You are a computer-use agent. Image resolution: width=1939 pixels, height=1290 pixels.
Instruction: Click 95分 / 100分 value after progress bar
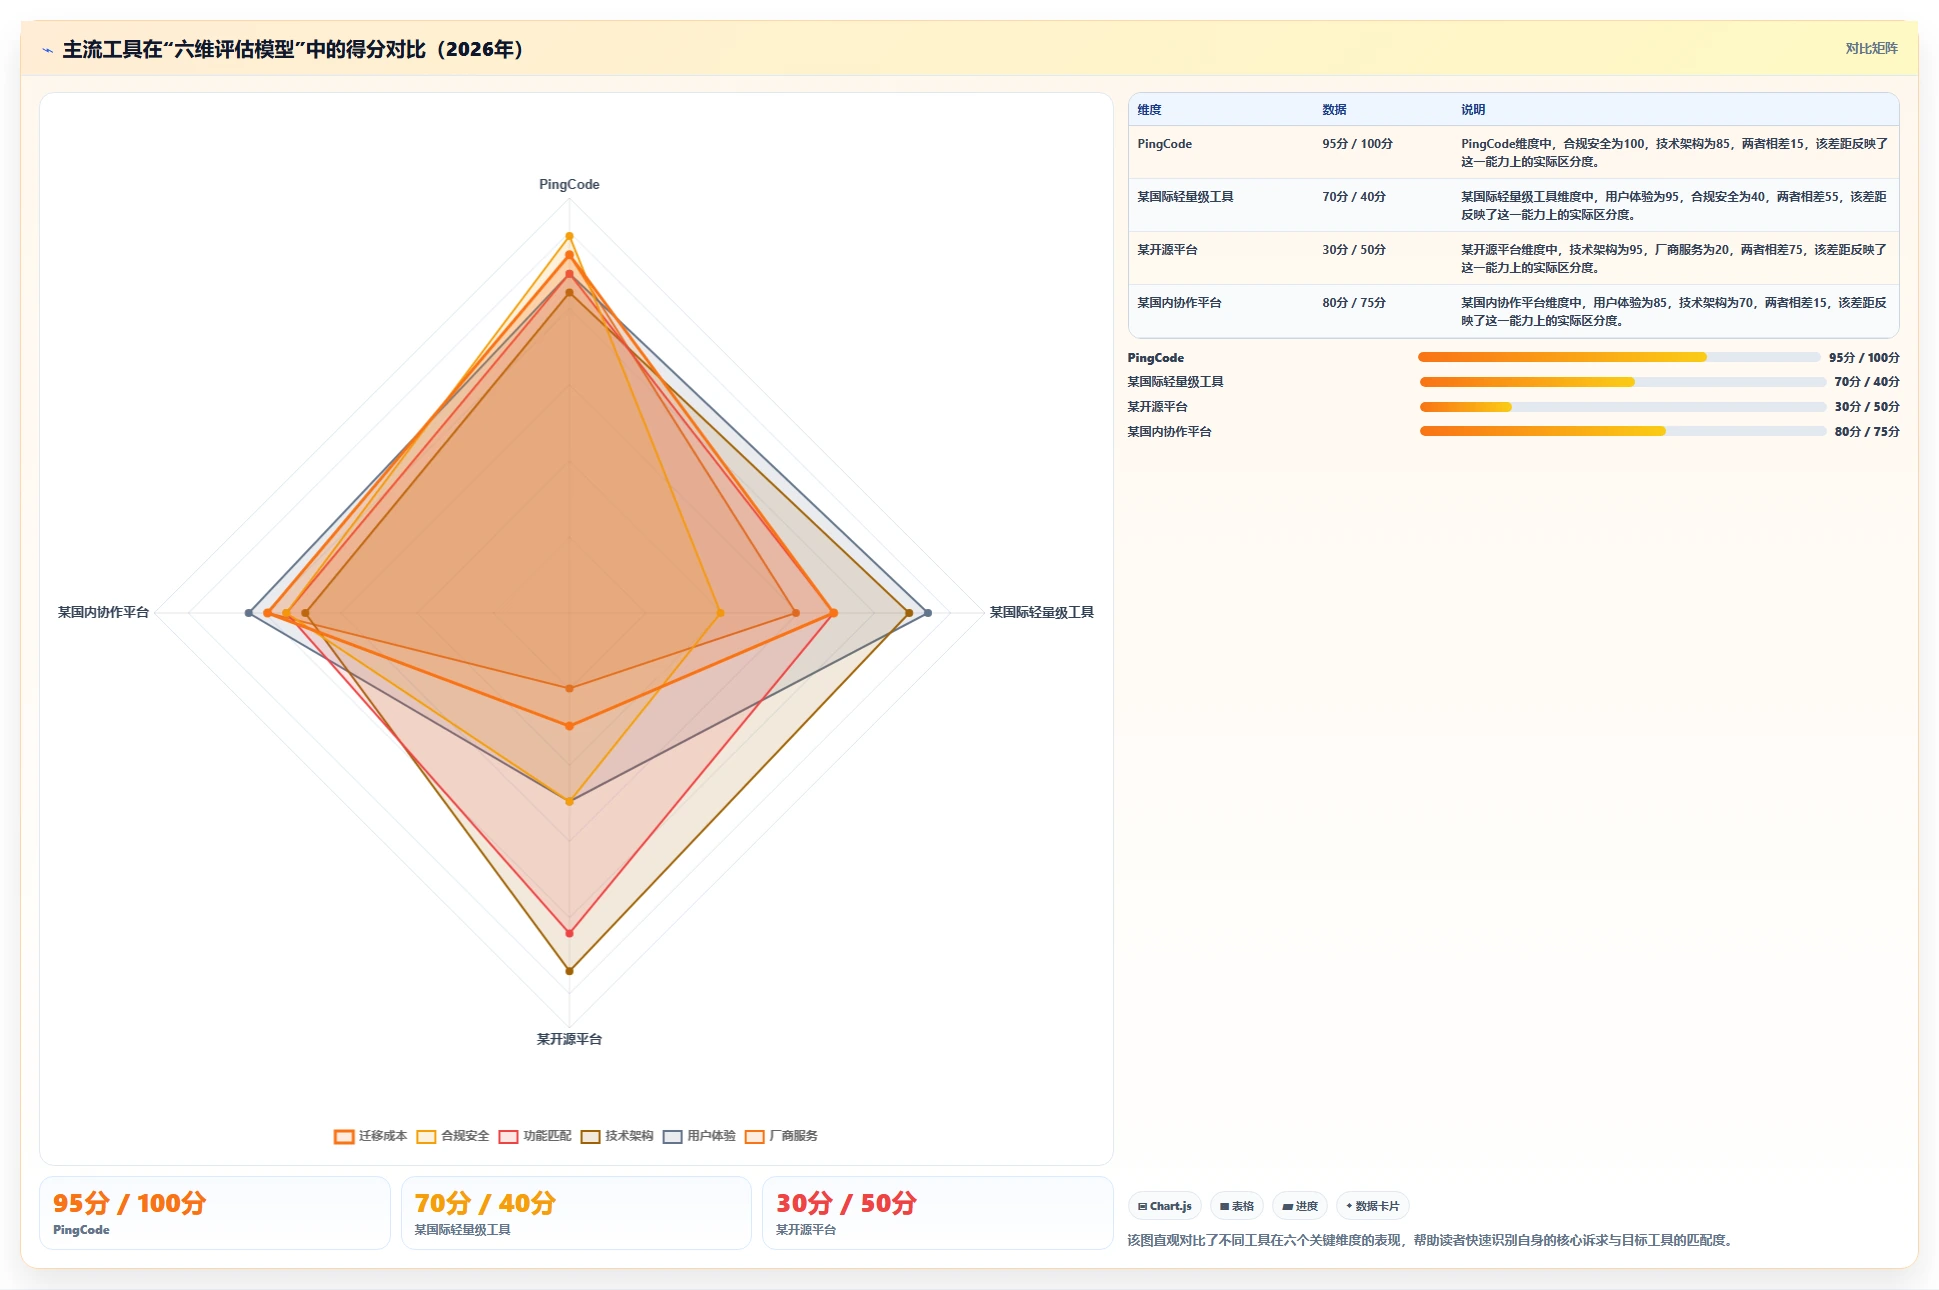1864,358
